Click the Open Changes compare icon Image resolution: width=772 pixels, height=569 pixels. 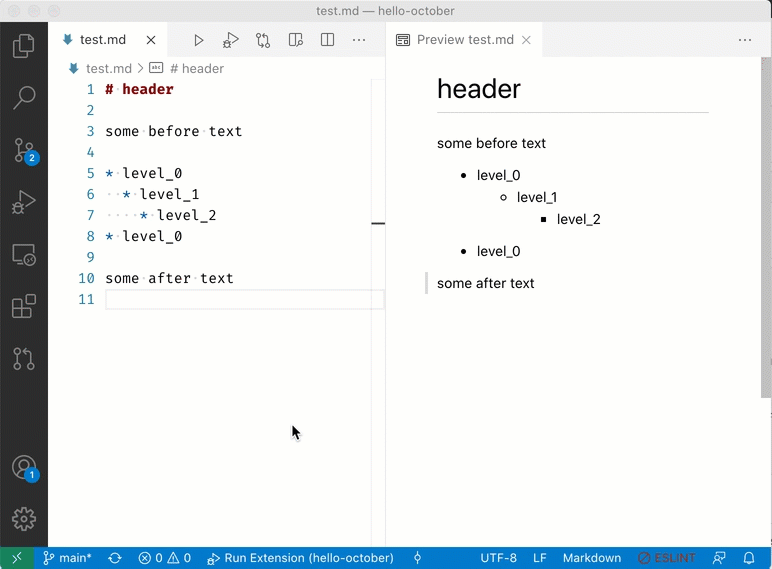263,40
